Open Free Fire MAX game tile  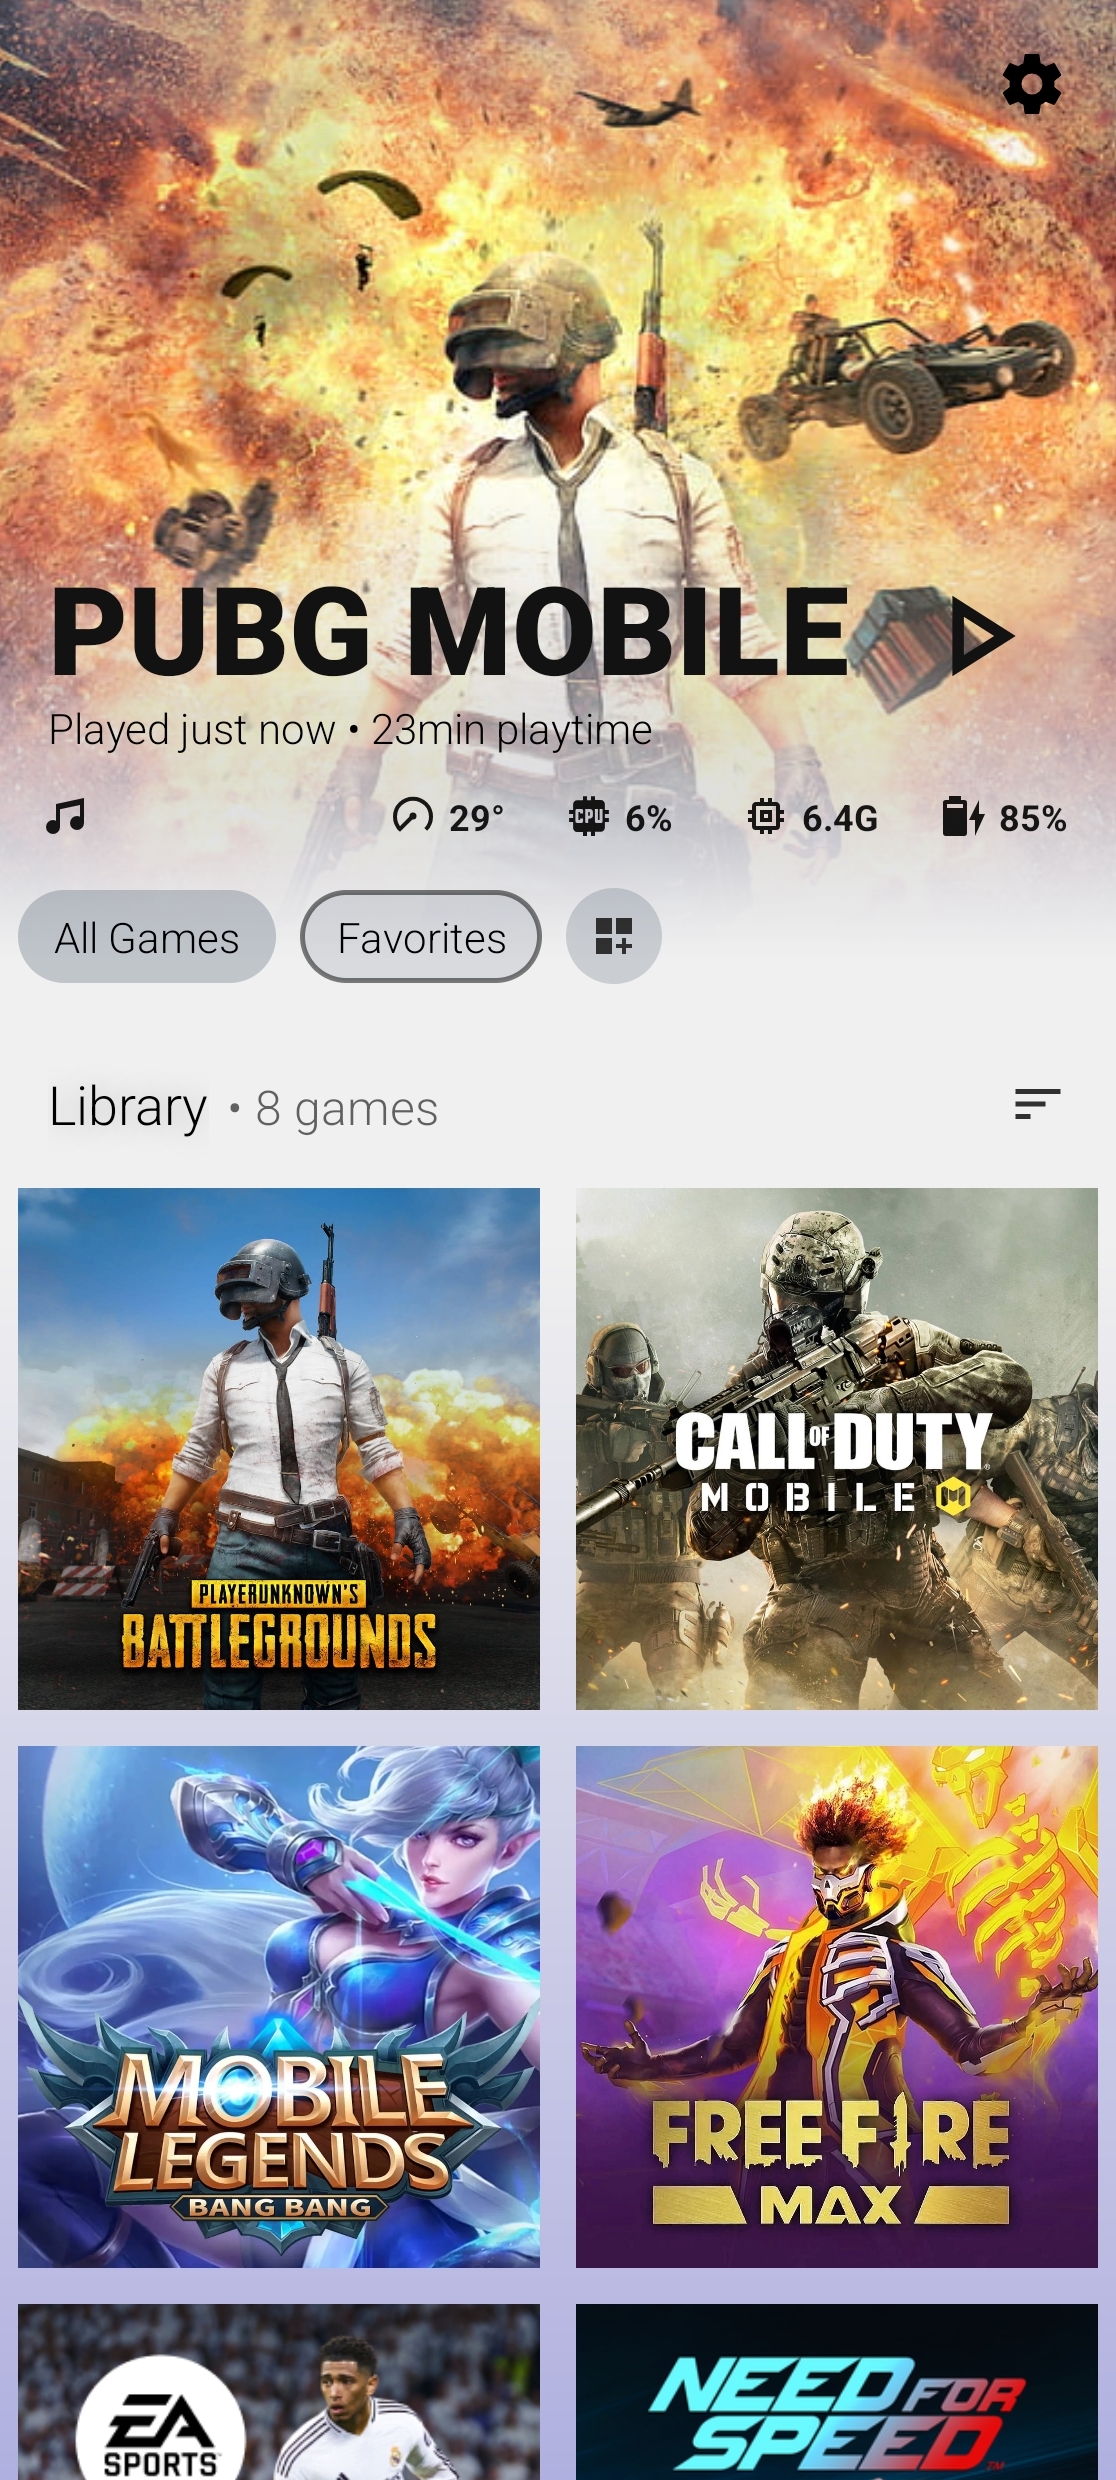tap(837, 2007)
